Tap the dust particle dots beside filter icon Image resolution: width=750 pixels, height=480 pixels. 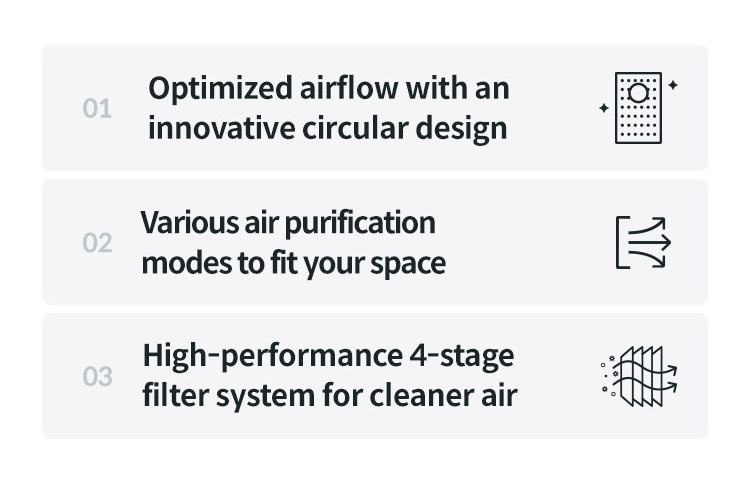tap(608, 376)
